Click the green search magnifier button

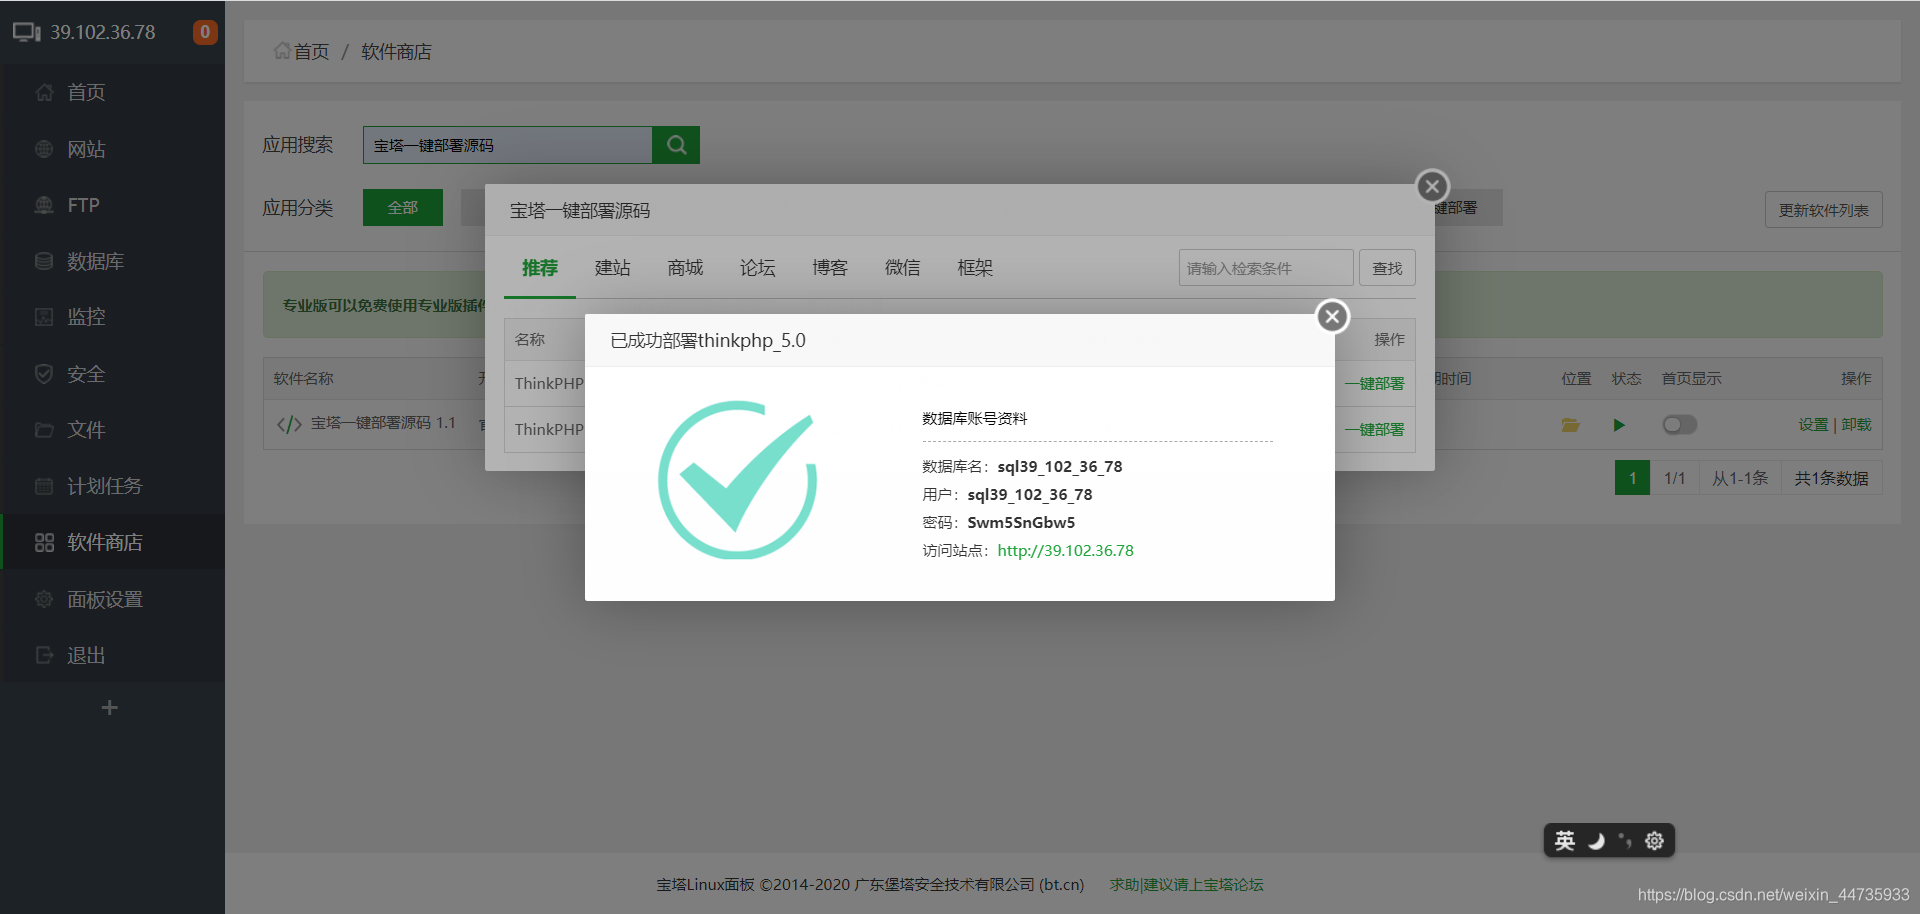tap(676, 145)
